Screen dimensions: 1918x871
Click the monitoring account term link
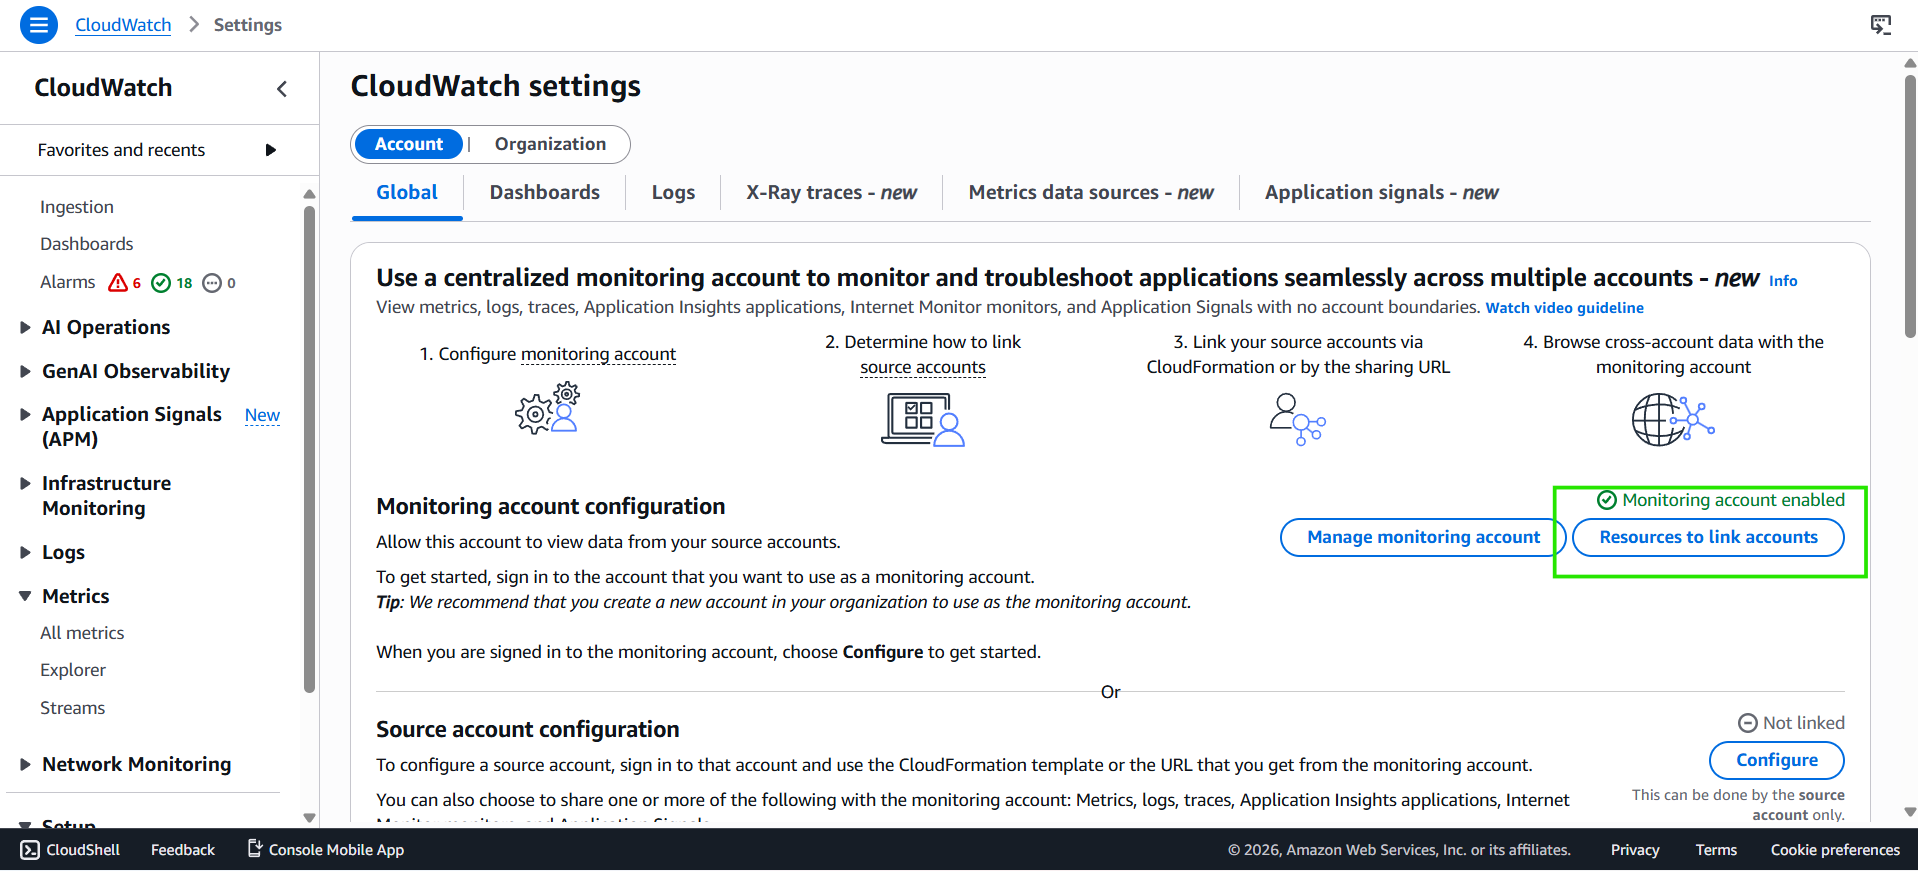(x=598, y=354)
